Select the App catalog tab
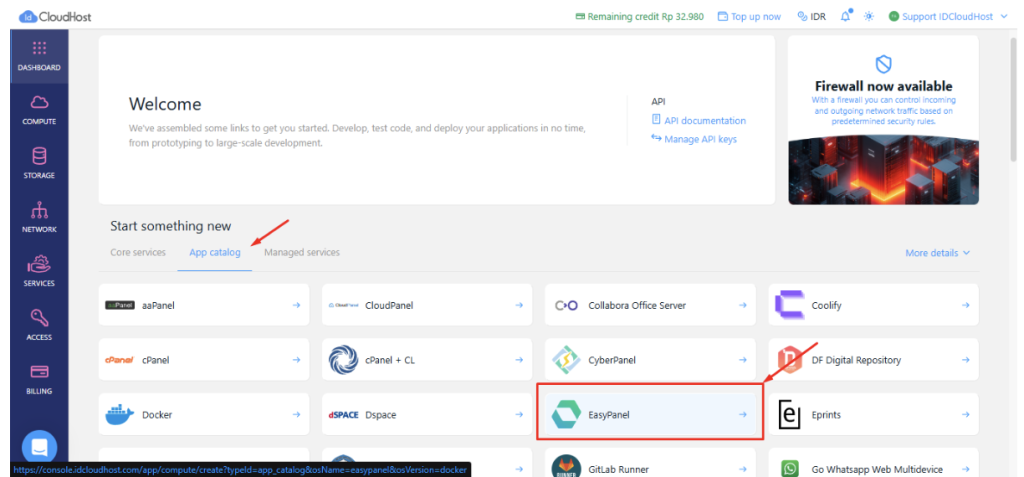Viewport: 1024px width, 477px height. 215,252
